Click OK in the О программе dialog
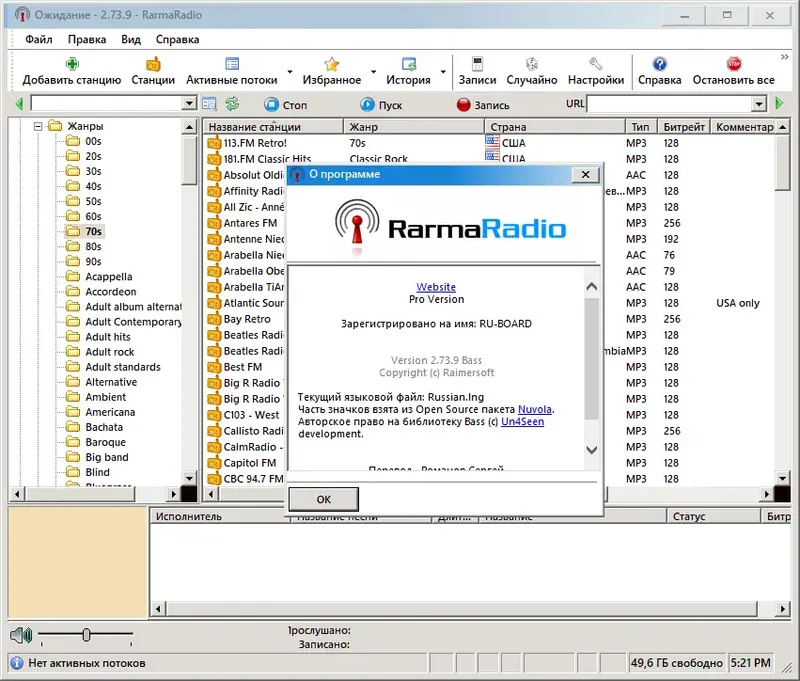800x681 pixels. click(x=323, y=499)
